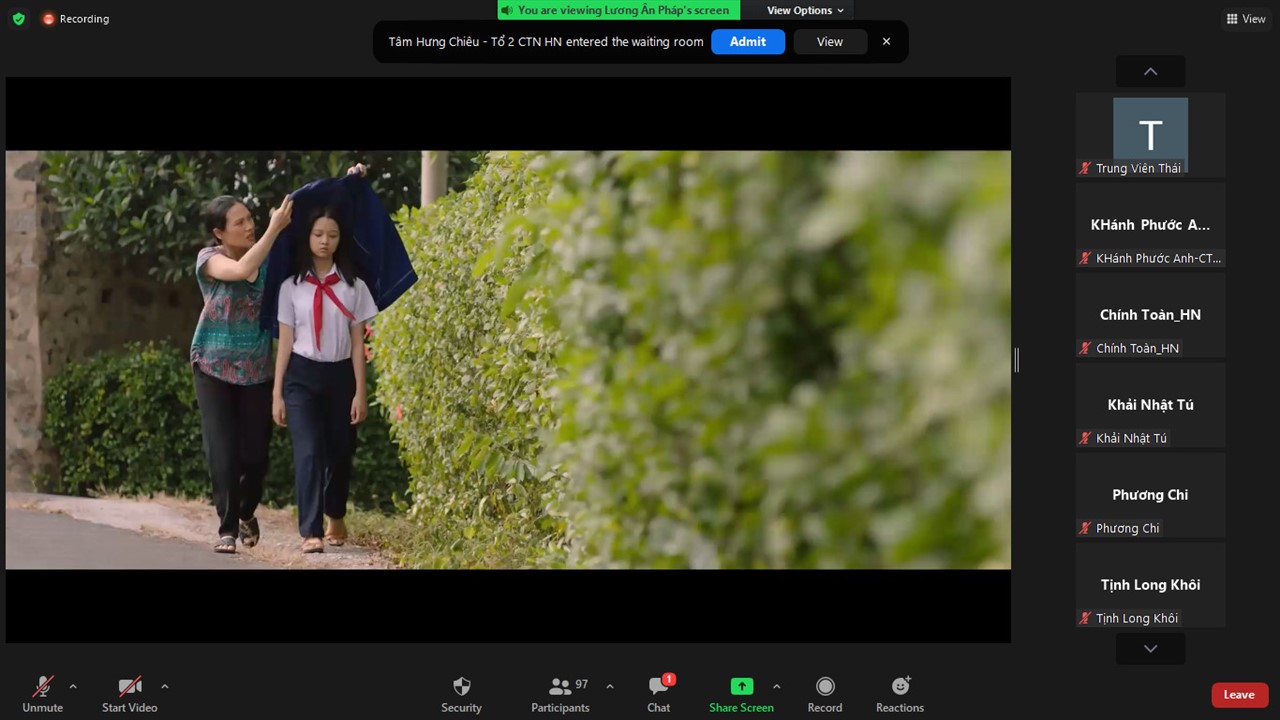Screen dimensions: 1280x720
Task: Click the muted mic icon on Khải Nhật Tú
Action: coord(1084,438)
